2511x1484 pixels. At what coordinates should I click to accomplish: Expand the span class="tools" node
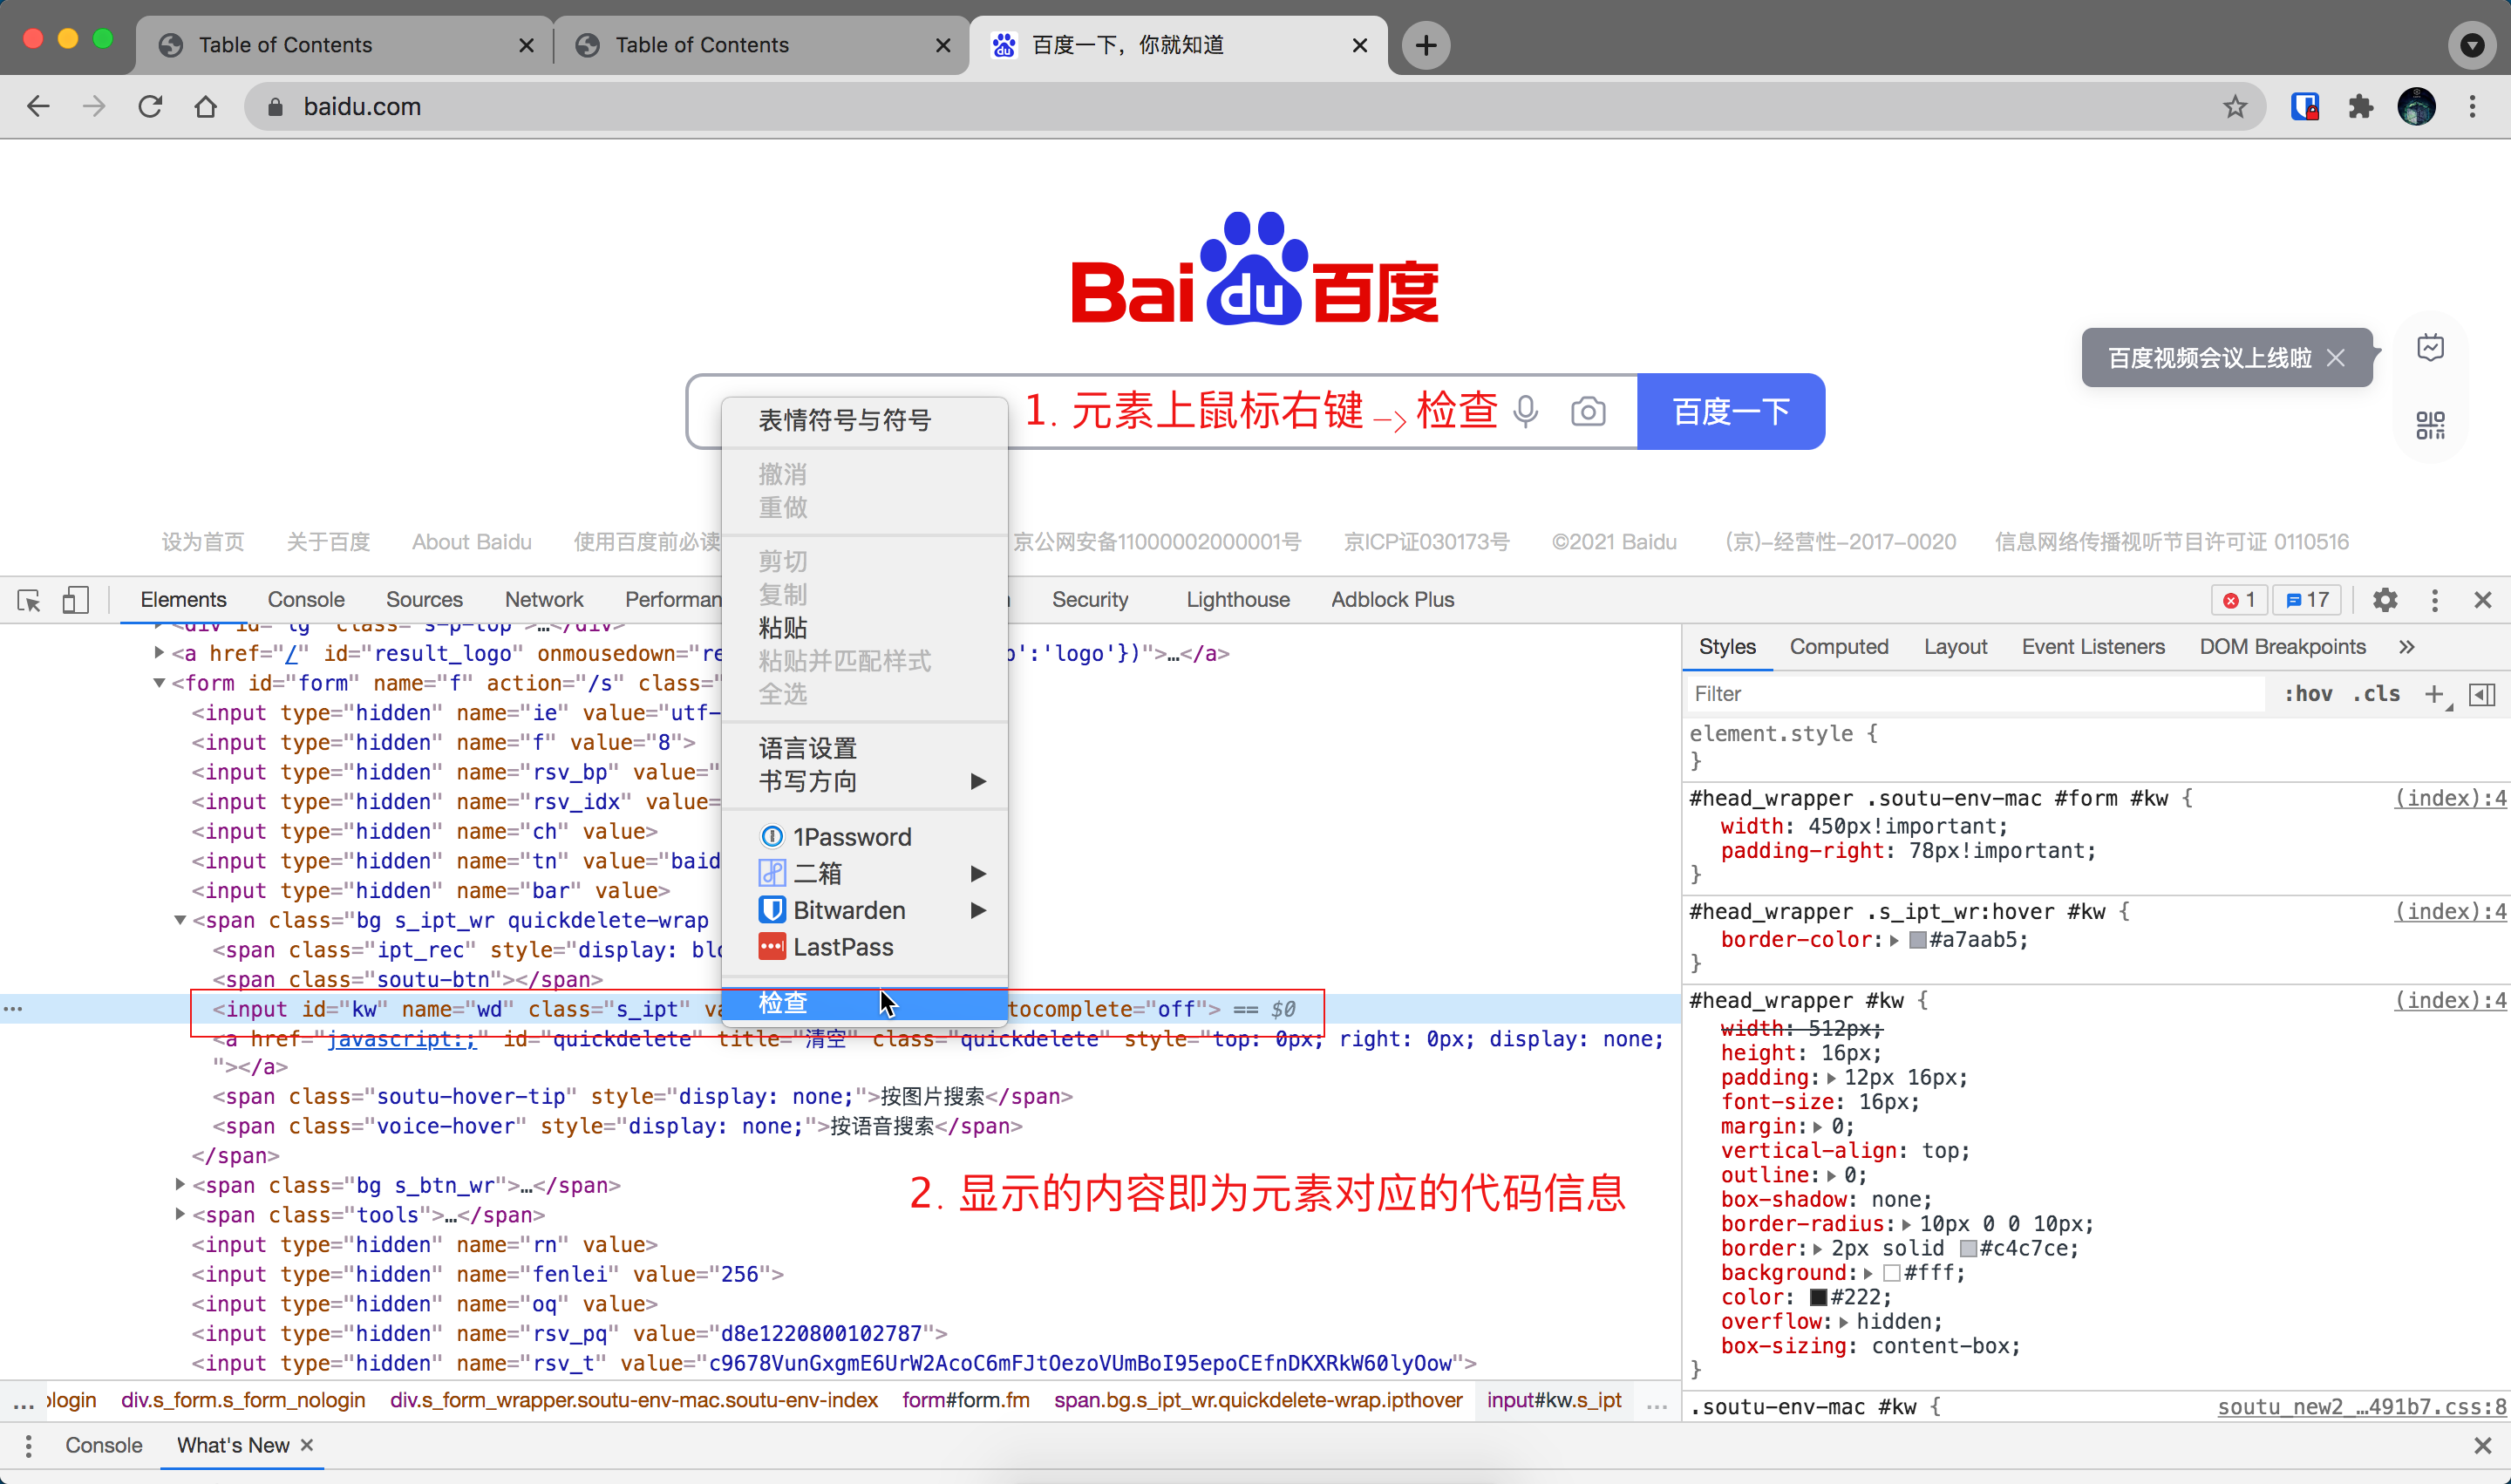180,1214
